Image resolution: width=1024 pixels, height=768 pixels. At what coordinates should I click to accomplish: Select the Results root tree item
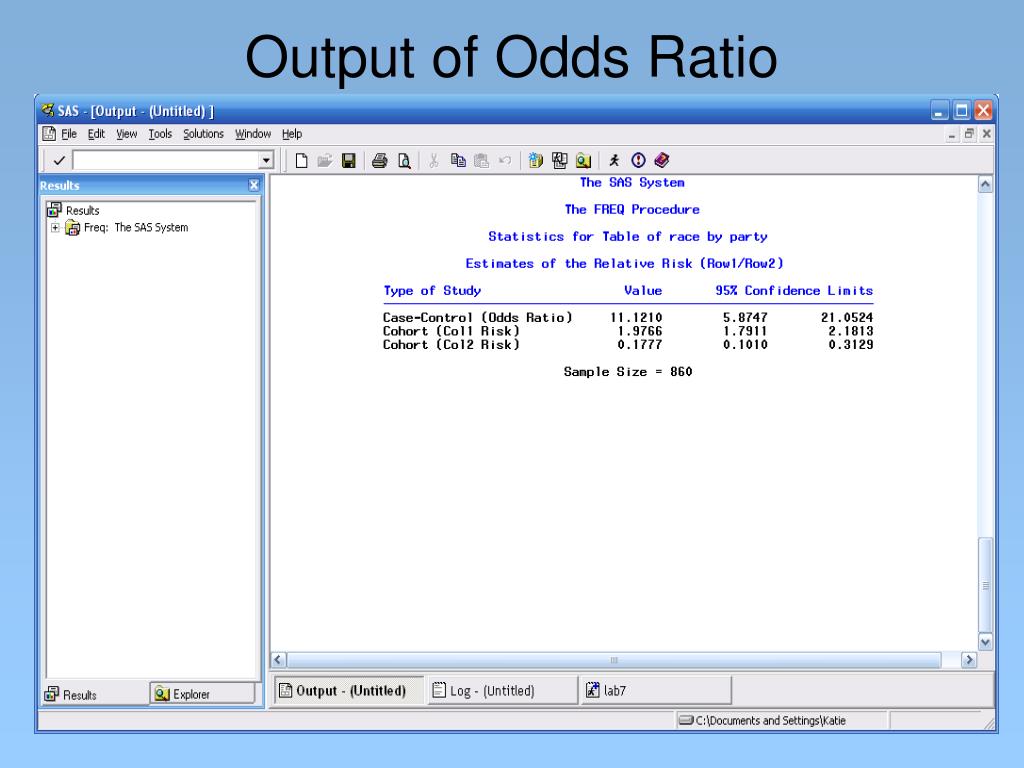tap(82, 210)
